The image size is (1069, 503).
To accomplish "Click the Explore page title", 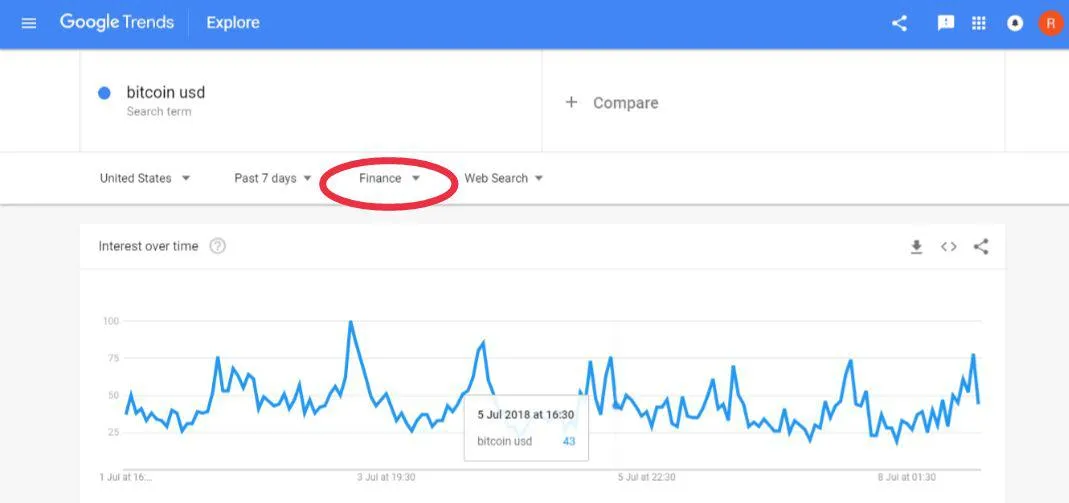I will (233, 22).
